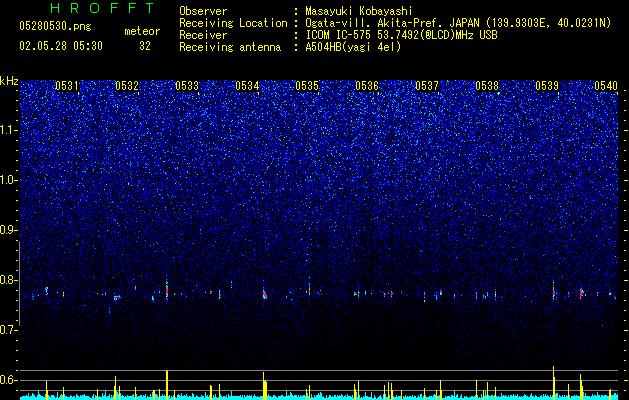Screen dimensions: 629x400
Task: Select the filename 05280530.png
Action: pyautogui.click(x=55, y=26)
